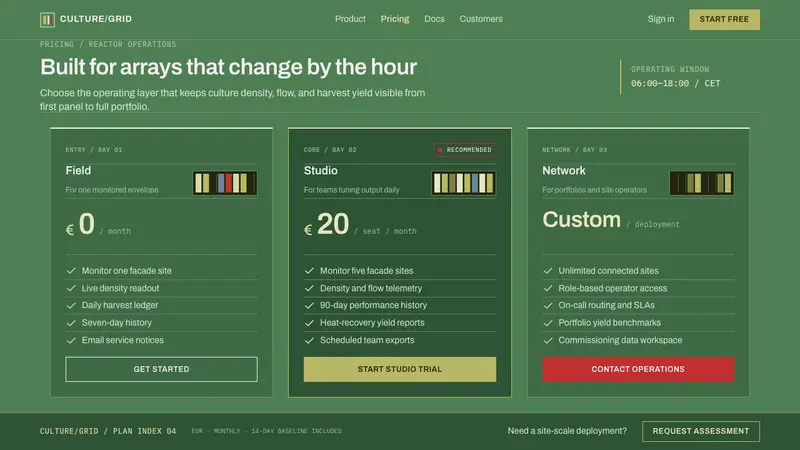Click the euro symbol on Studio price
800x450 pixels.
coord(308,230)
